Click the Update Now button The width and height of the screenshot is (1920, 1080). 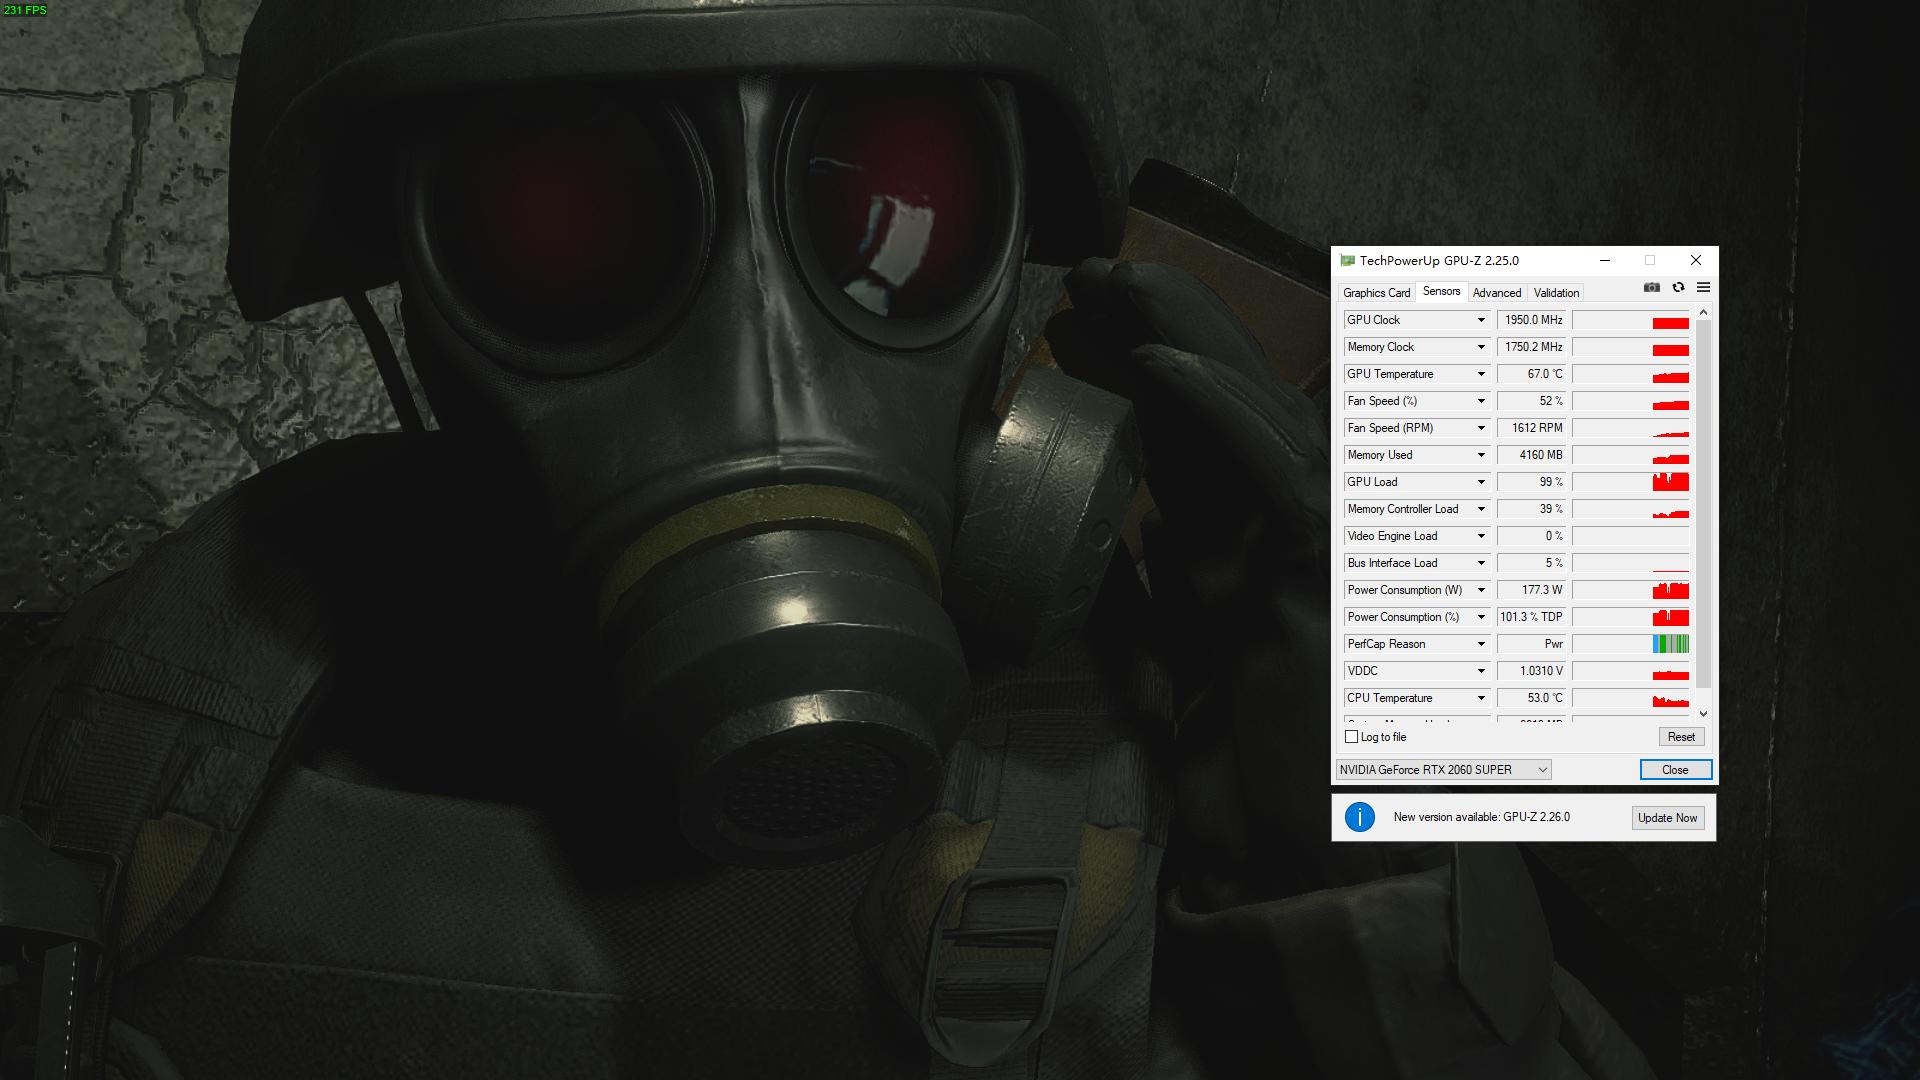tap(1667, 818)
